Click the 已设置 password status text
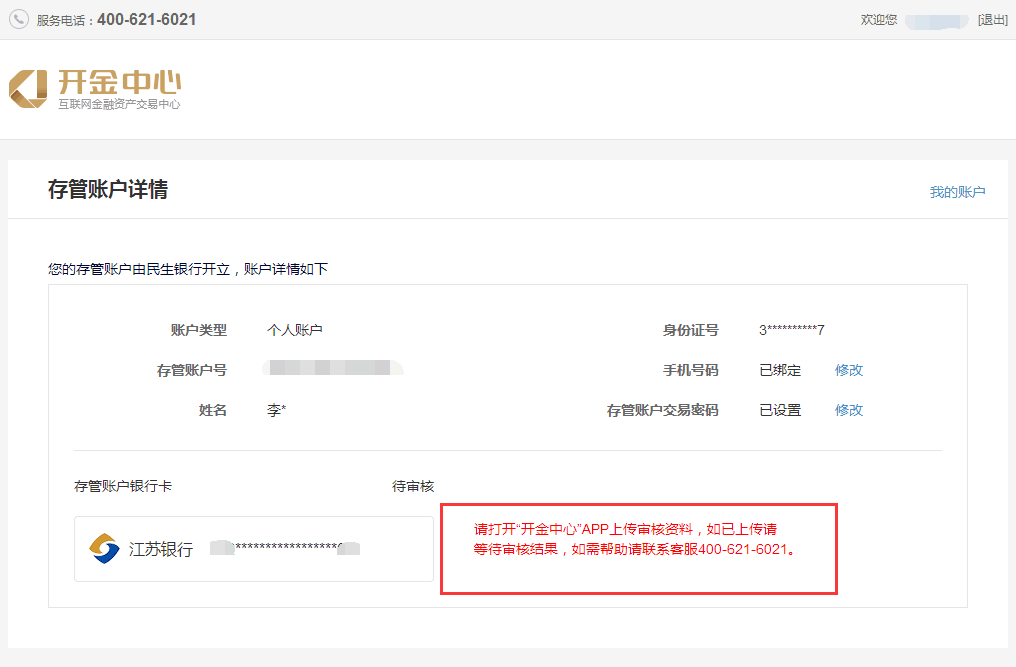The height and width of the screenshot is (667, 1016). click(780, 410)
